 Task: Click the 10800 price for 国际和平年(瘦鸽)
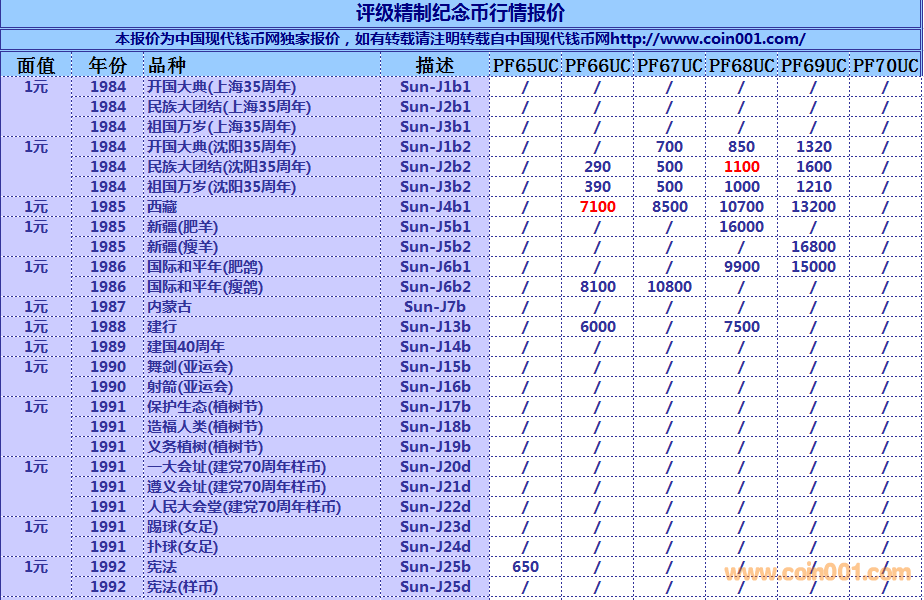click(x=669, y=287)
